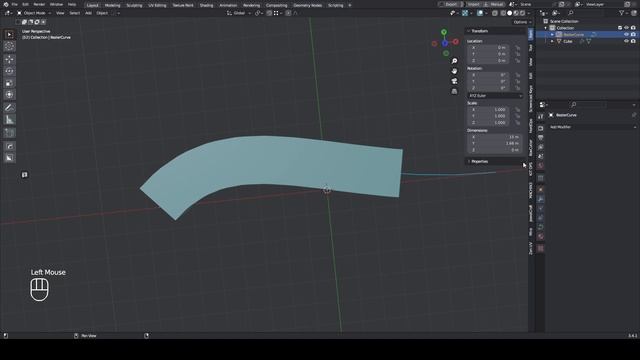Expand the BezierCurve outliner item
Viewport: 640px width, 360px height.
(552, 35)
